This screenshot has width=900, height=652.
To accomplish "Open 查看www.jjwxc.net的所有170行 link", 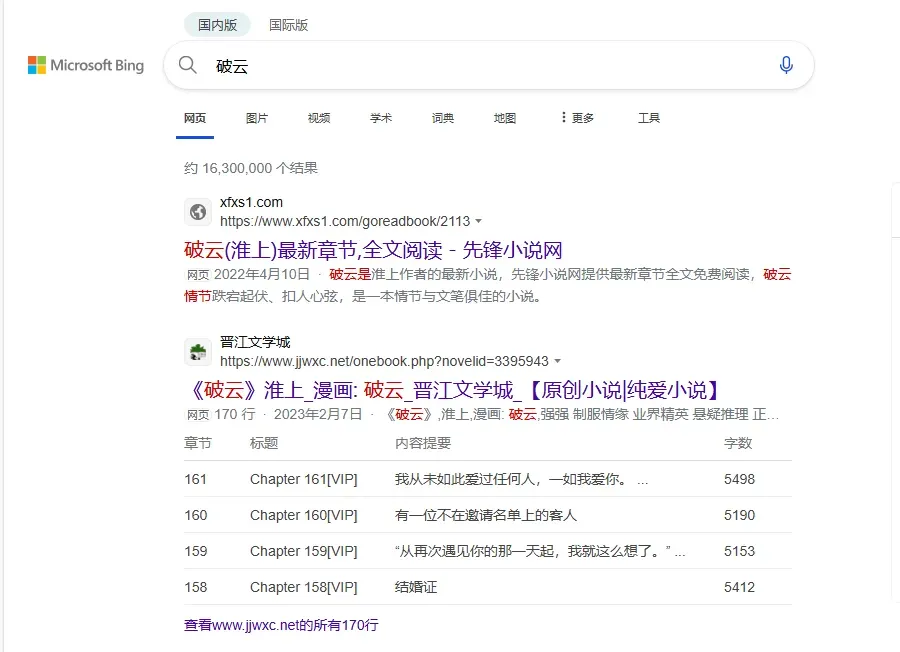I will [x=281, y=625].
